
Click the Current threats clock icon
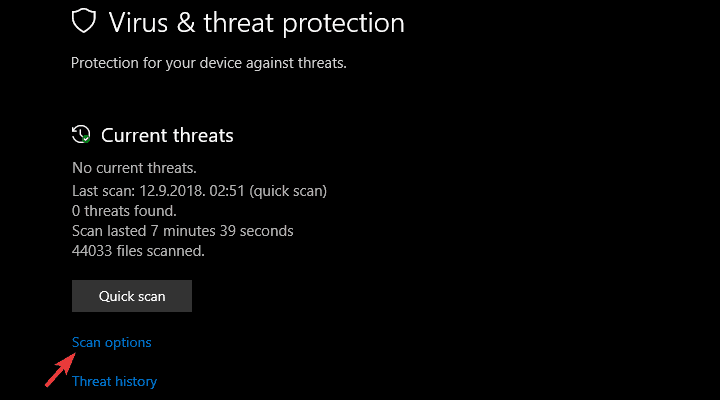pyautogui.click(x=81, y=134)
